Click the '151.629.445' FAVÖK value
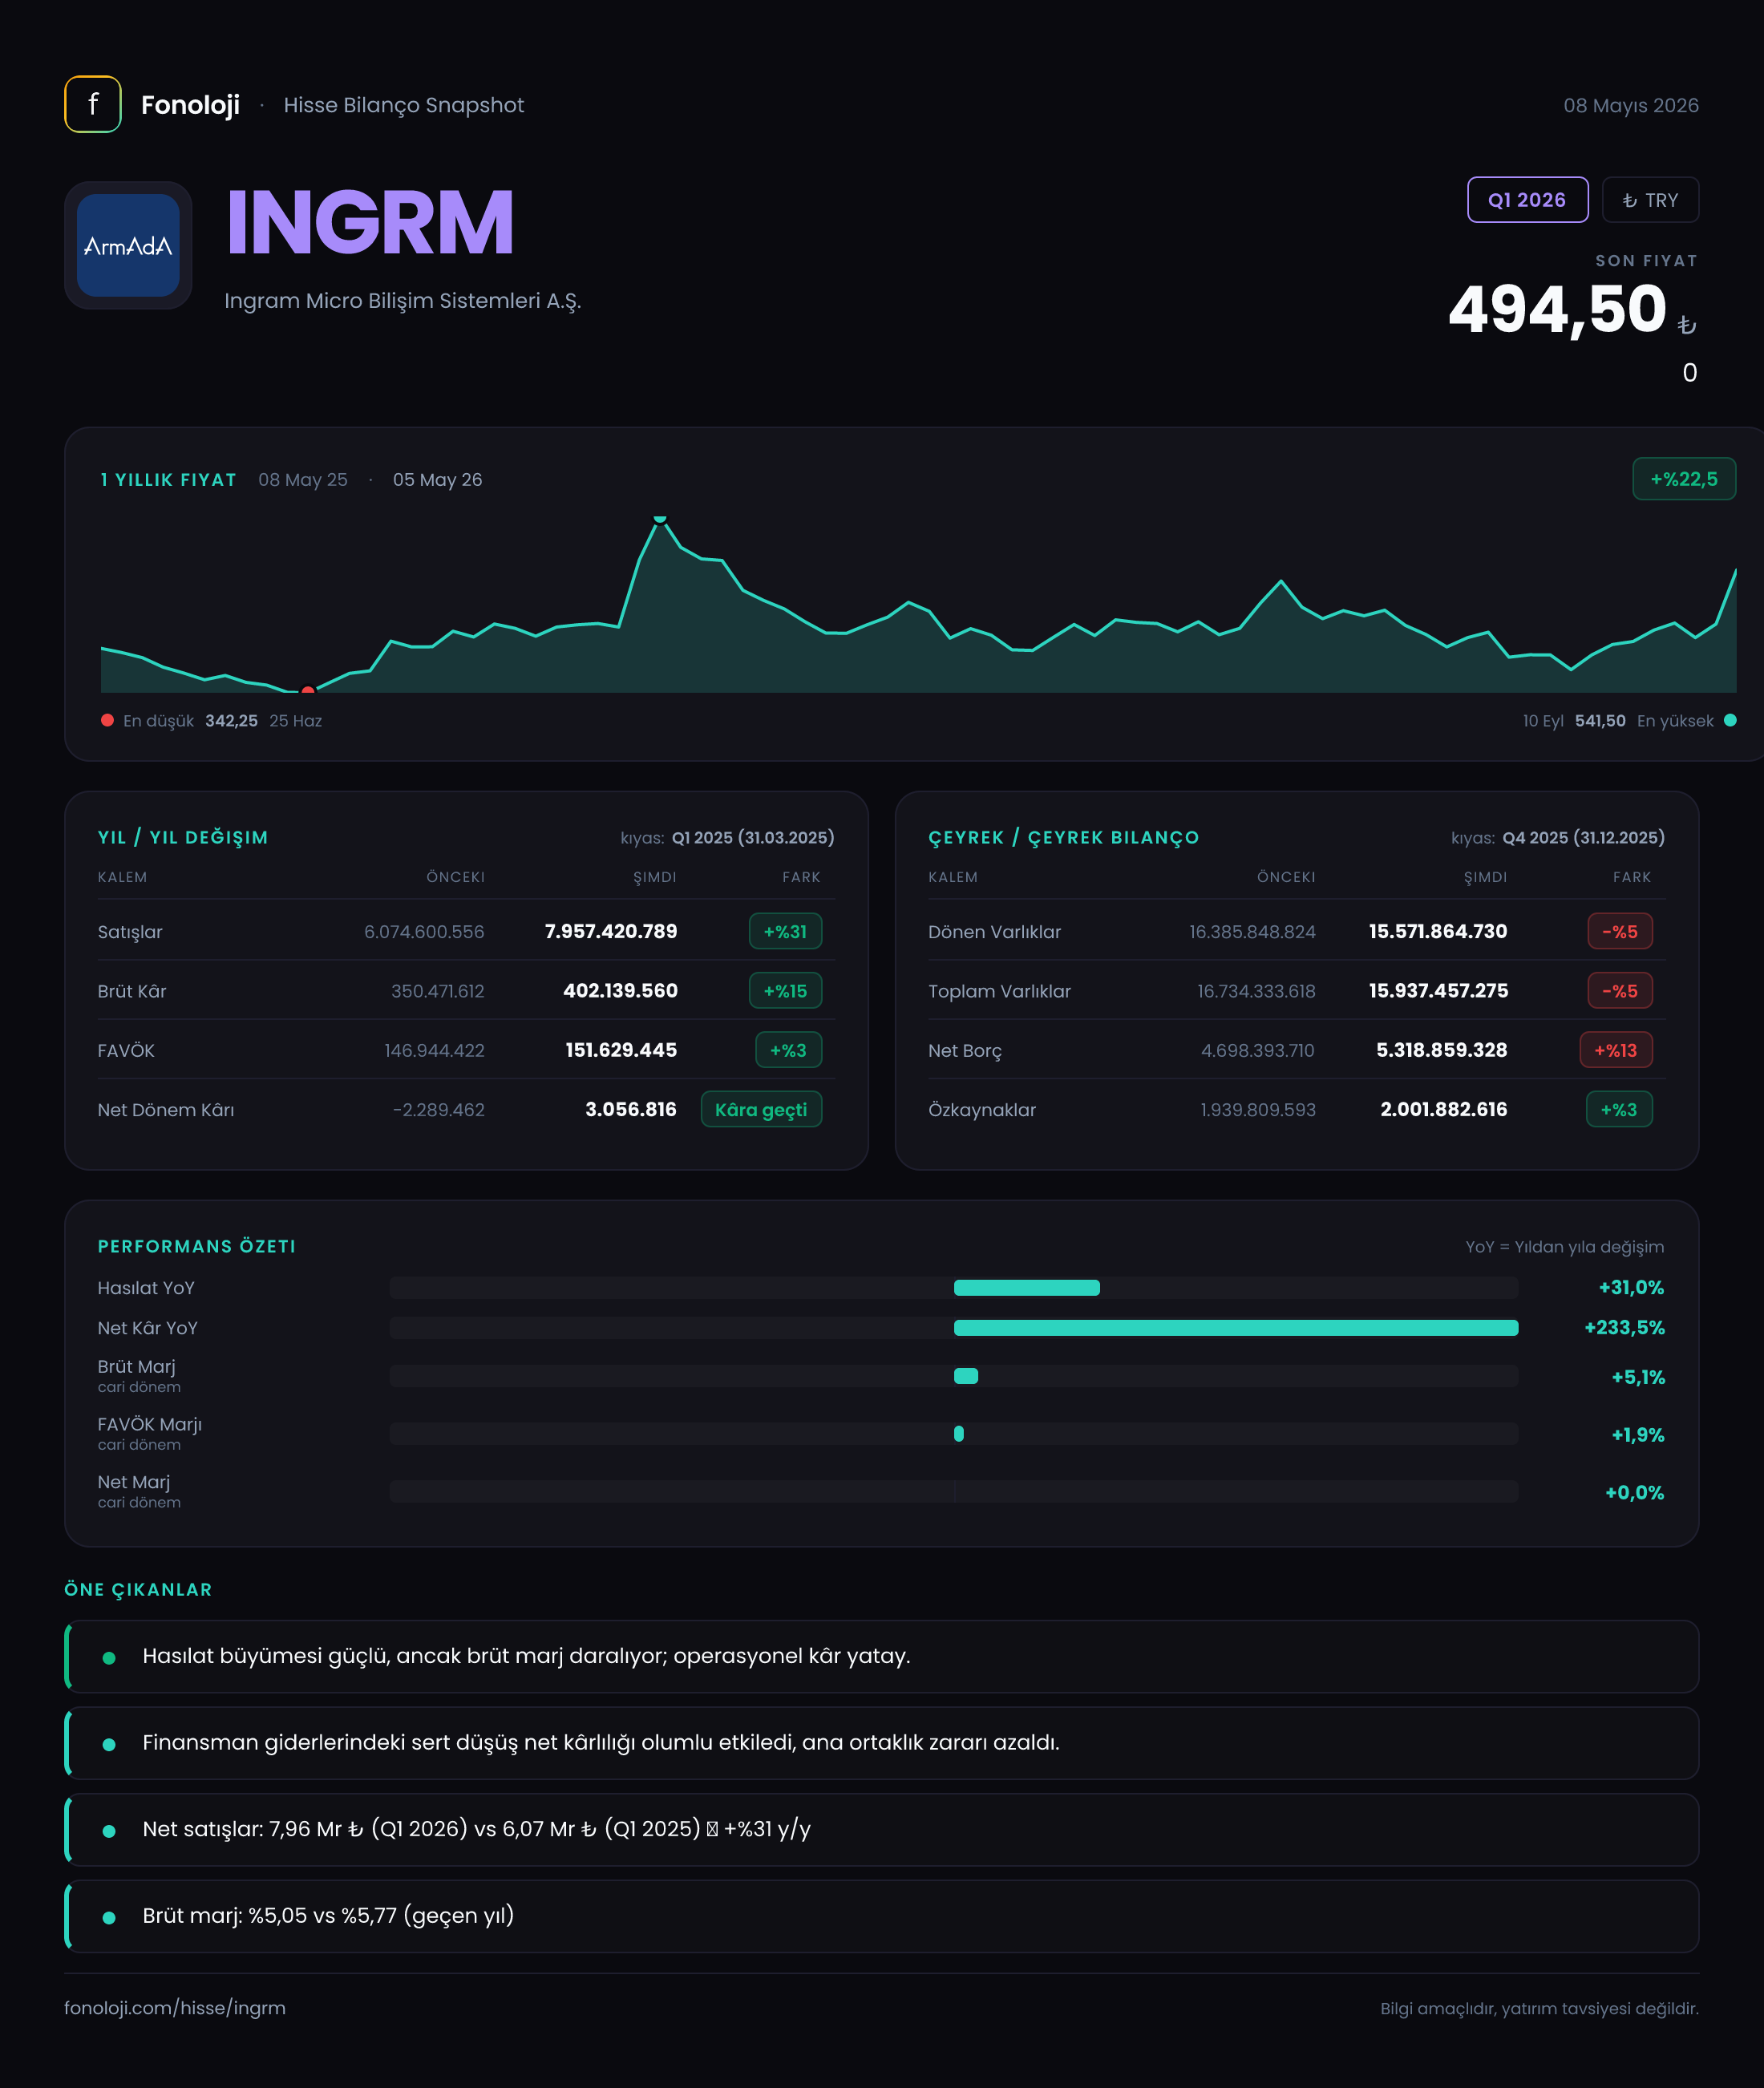This screenshot has width=1764, height=2088. coord(621,1050)
